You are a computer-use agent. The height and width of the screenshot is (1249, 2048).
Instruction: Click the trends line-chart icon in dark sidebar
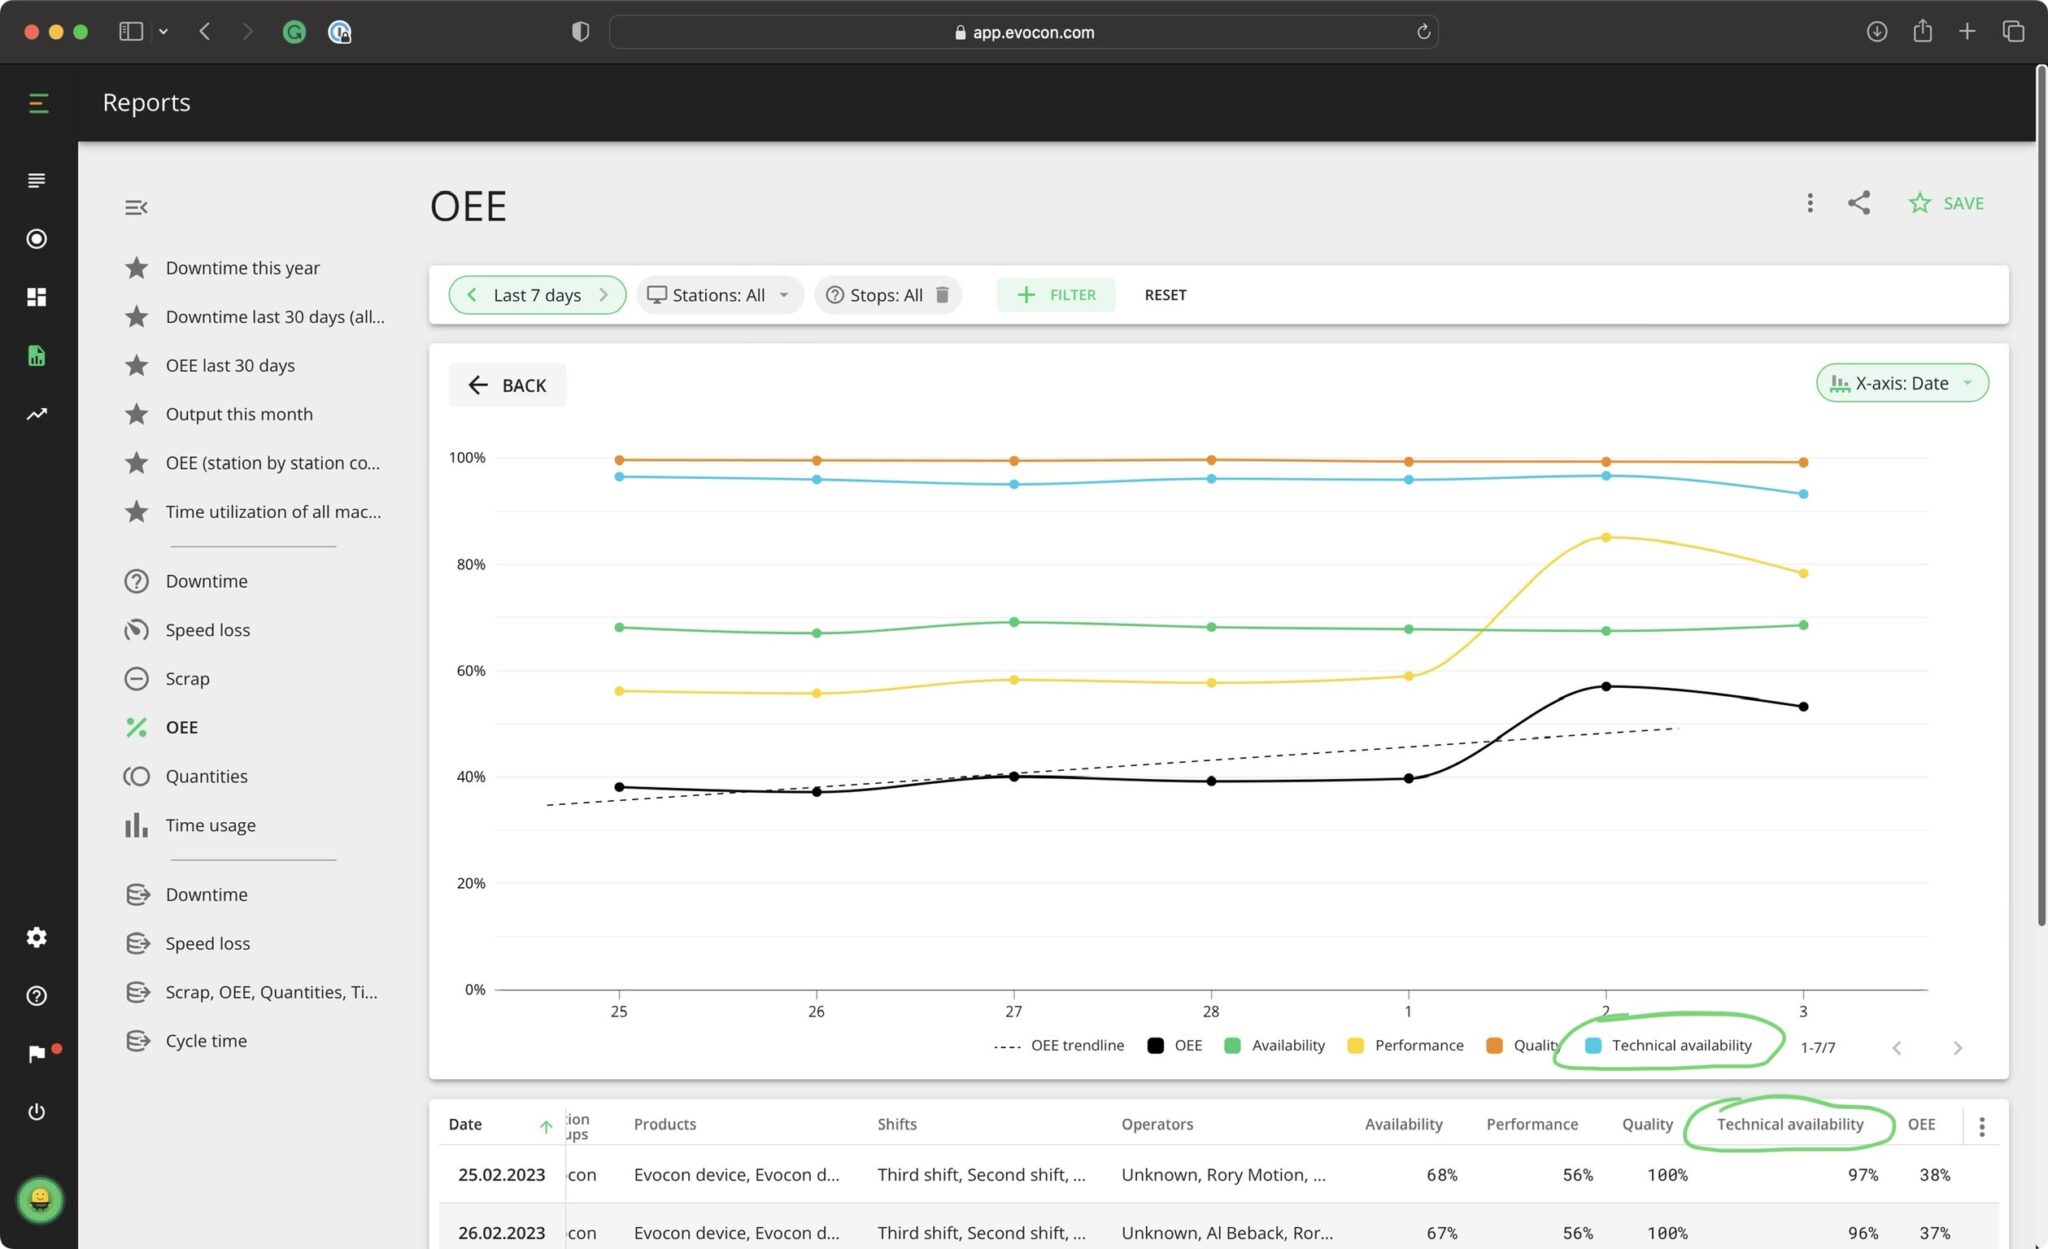tap(37, 414)
